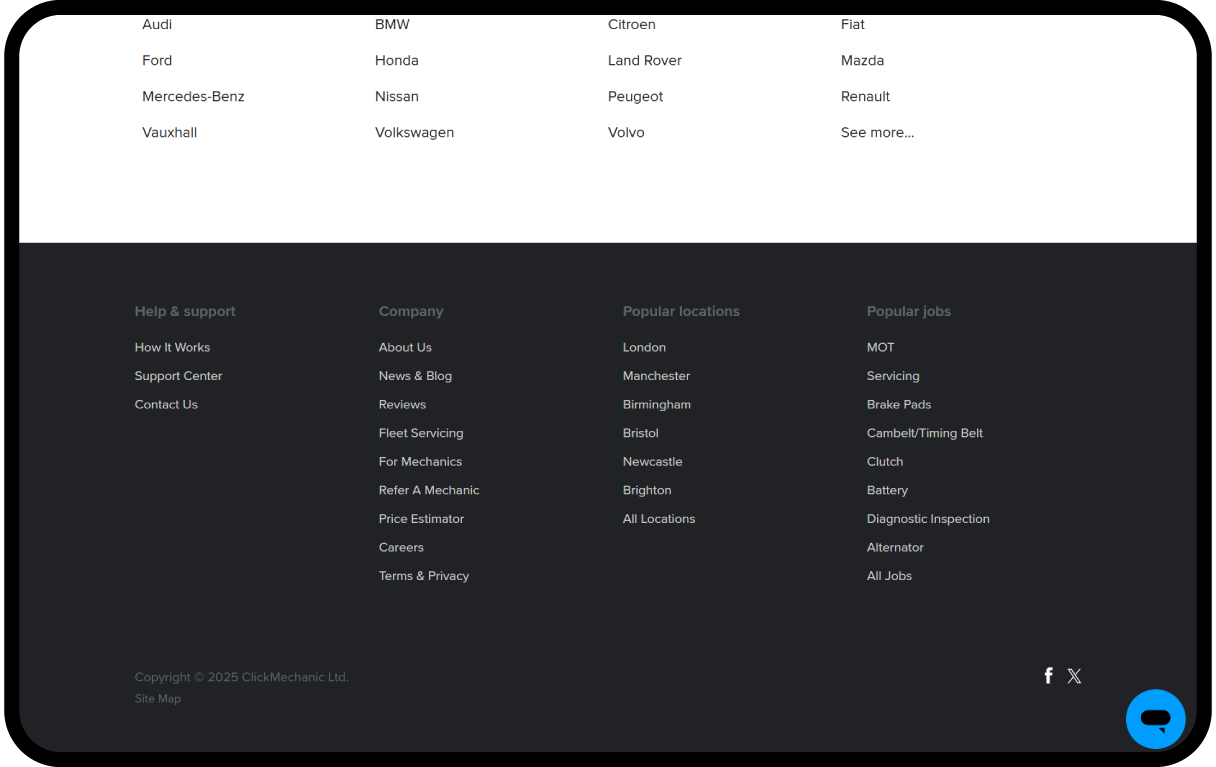This screenshot has width=1216, height=767.
Task: Visit the Careers page link
Action: point(401,547)
